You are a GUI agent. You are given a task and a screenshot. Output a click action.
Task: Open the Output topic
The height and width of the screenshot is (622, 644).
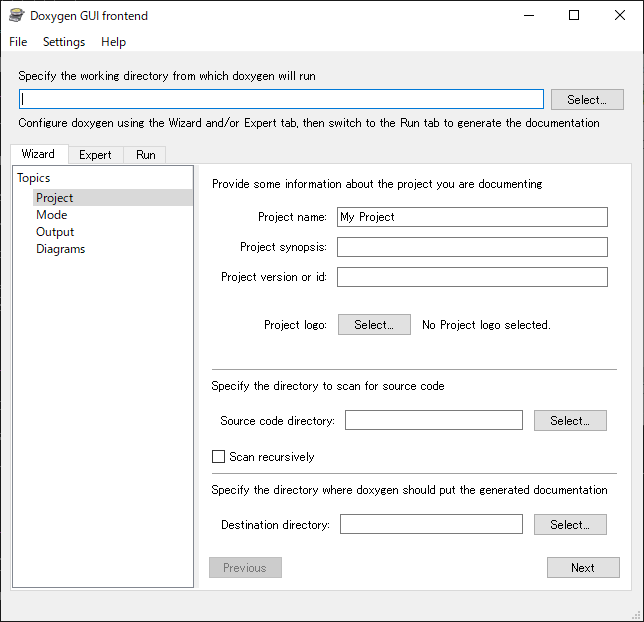pyautogui.click(x=55, y=232)
